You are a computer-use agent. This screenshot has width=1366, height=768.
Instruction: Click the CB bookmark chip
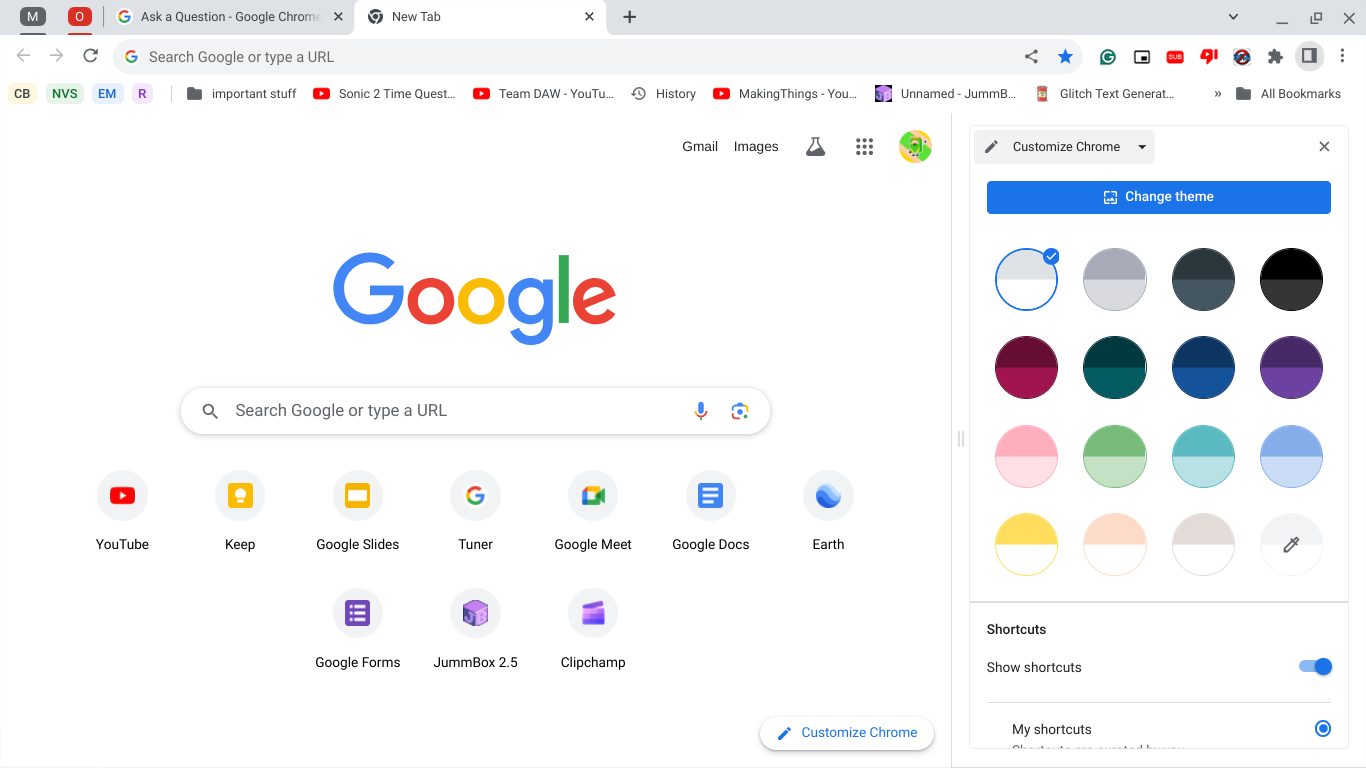[x=22, y=94]
